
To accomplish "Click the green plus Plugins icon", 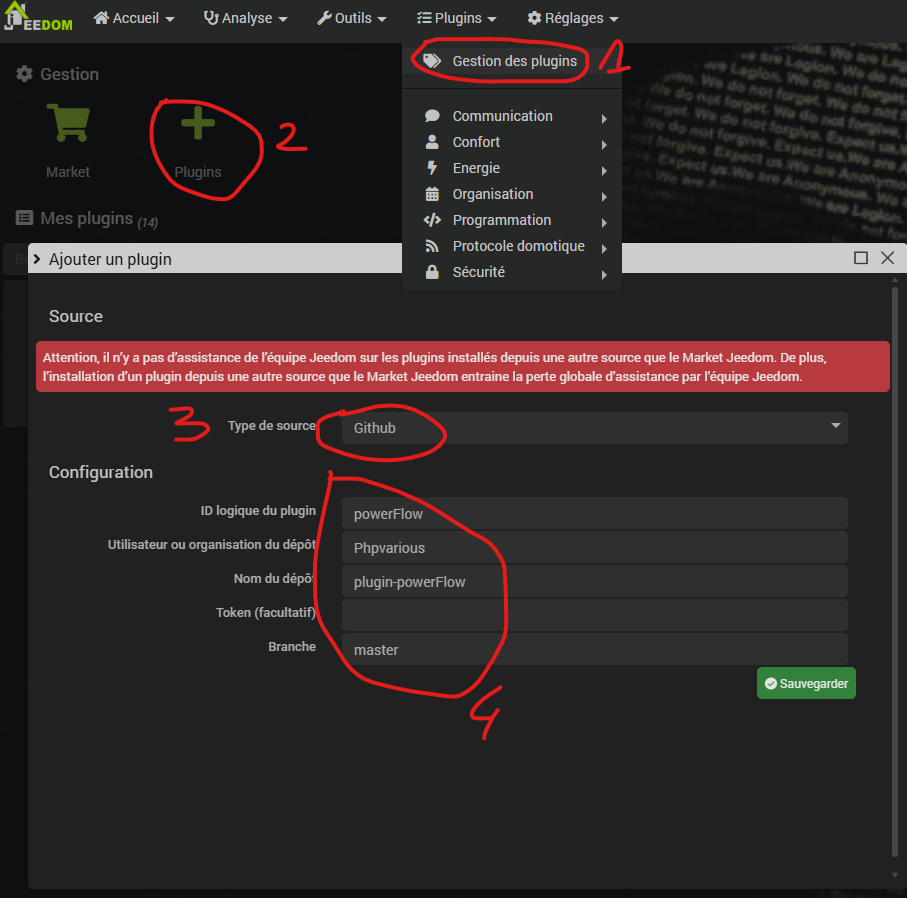I will click(198, 123).
